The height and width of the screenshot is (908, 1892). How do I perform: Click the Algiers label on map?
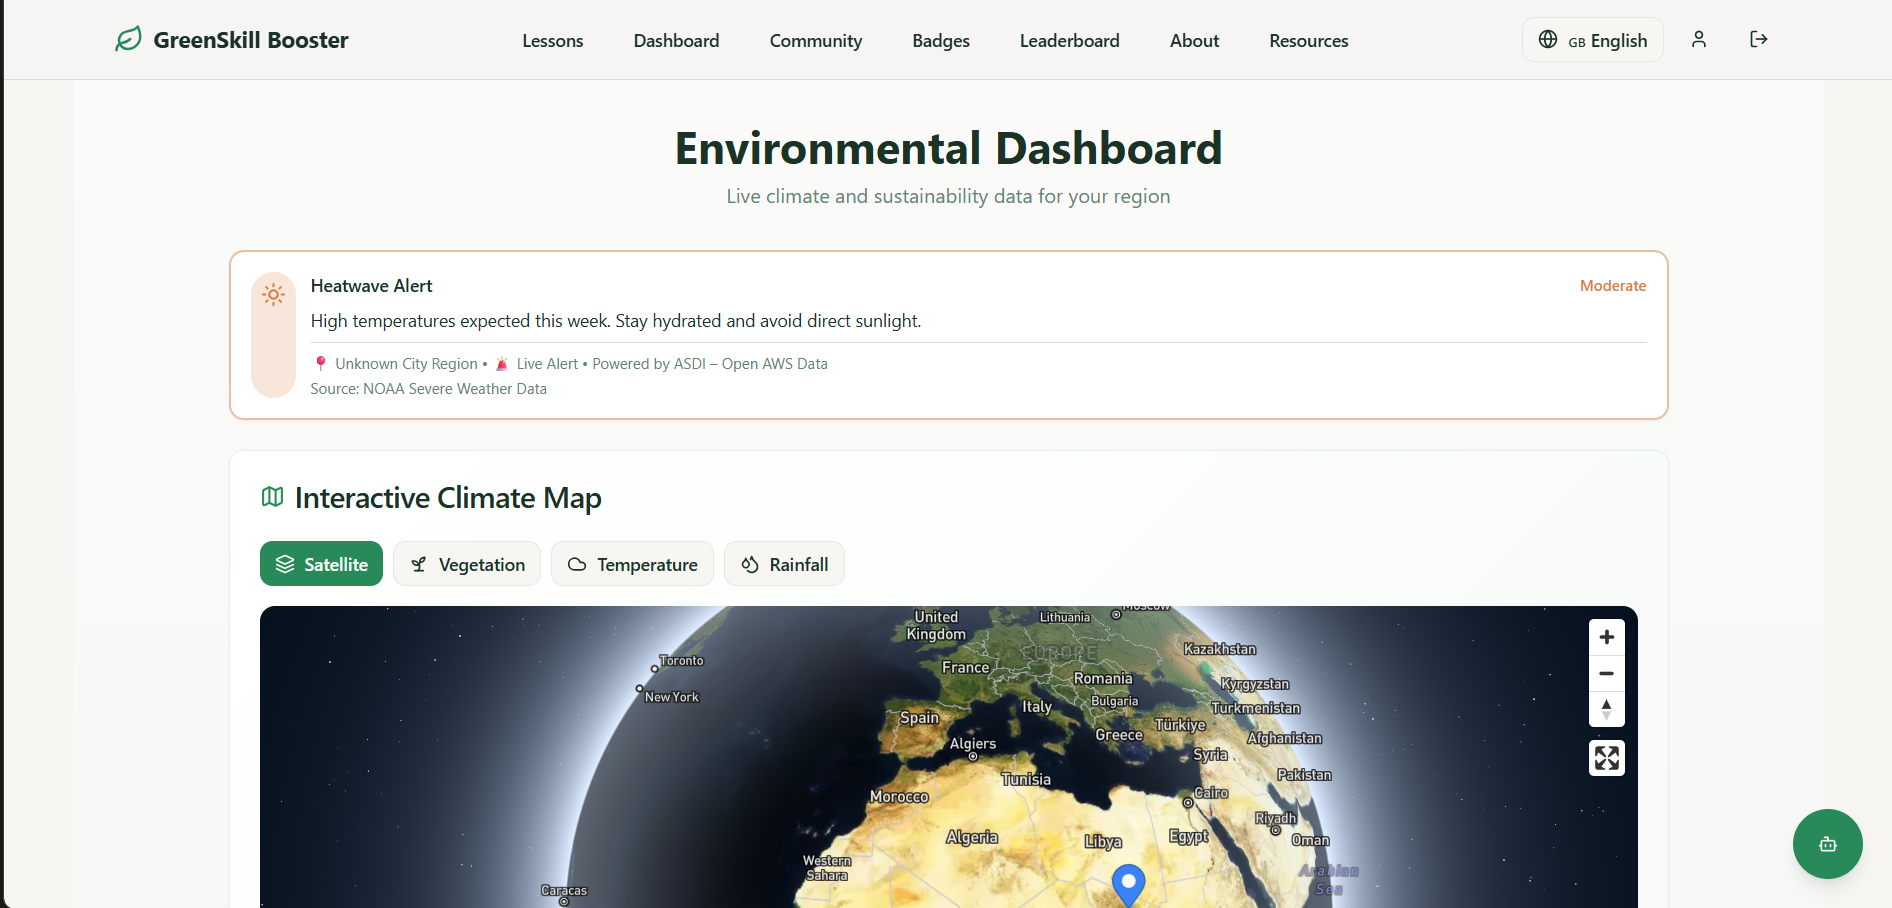(973, 743)
